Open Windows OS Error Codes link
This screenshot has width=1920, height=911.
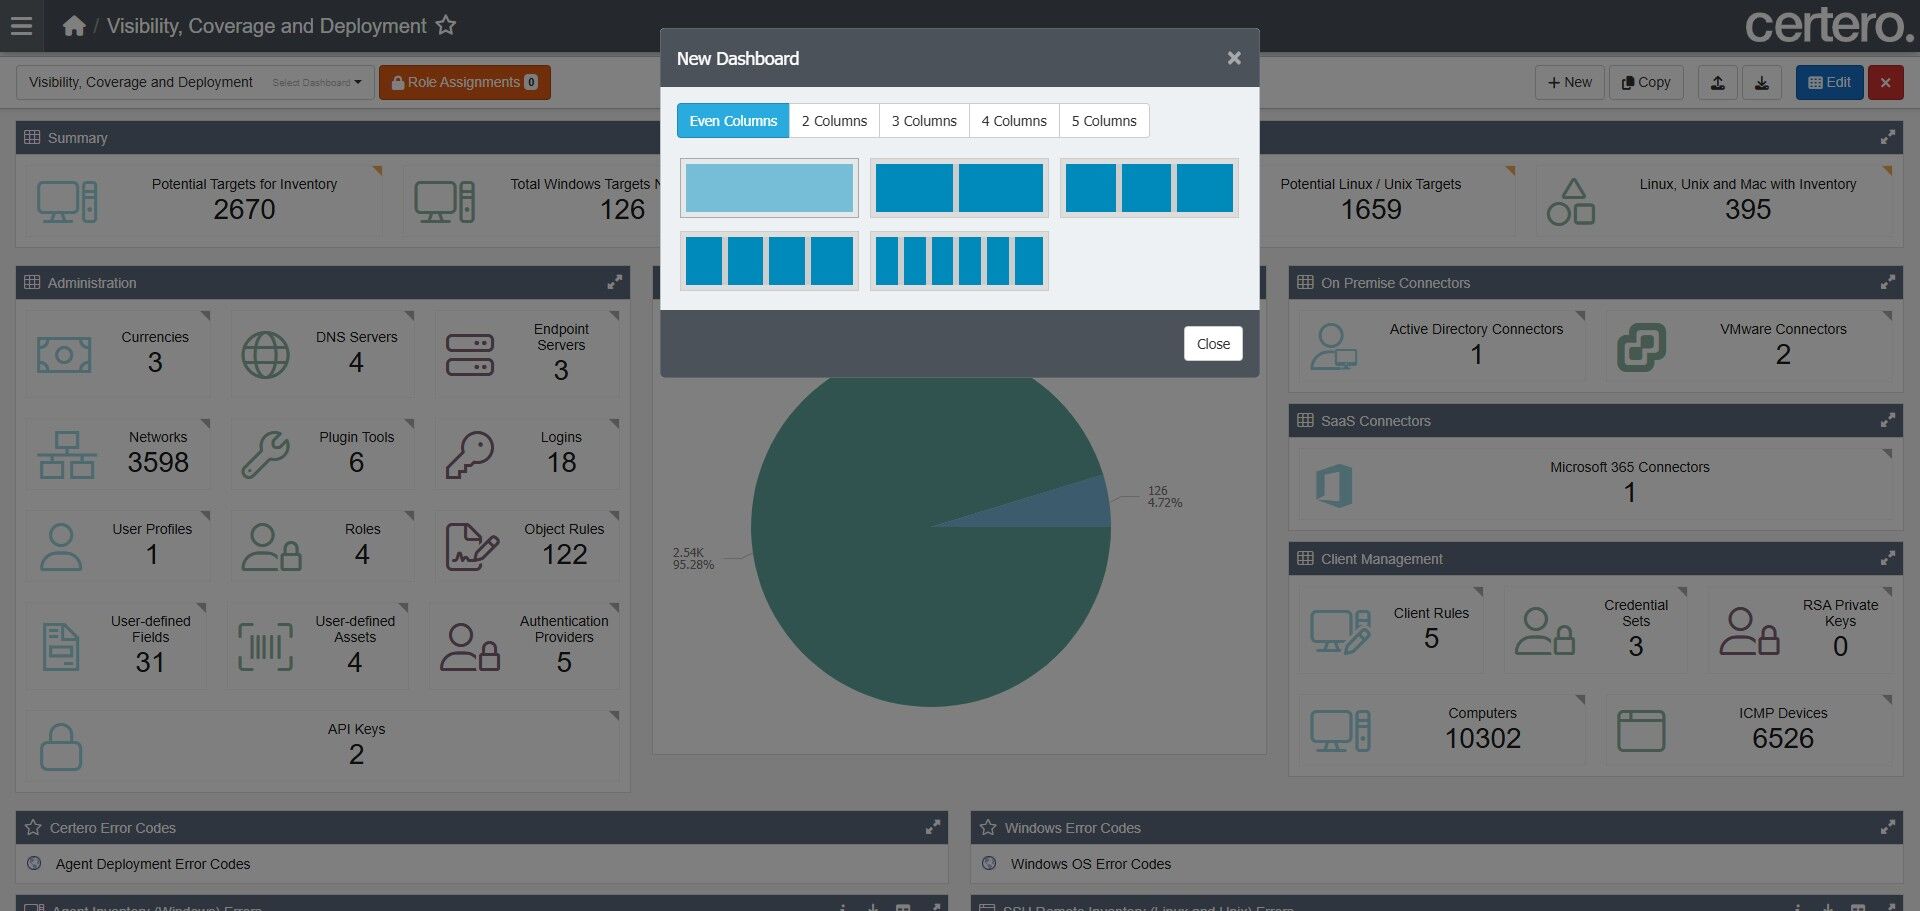pos(1090,864)
